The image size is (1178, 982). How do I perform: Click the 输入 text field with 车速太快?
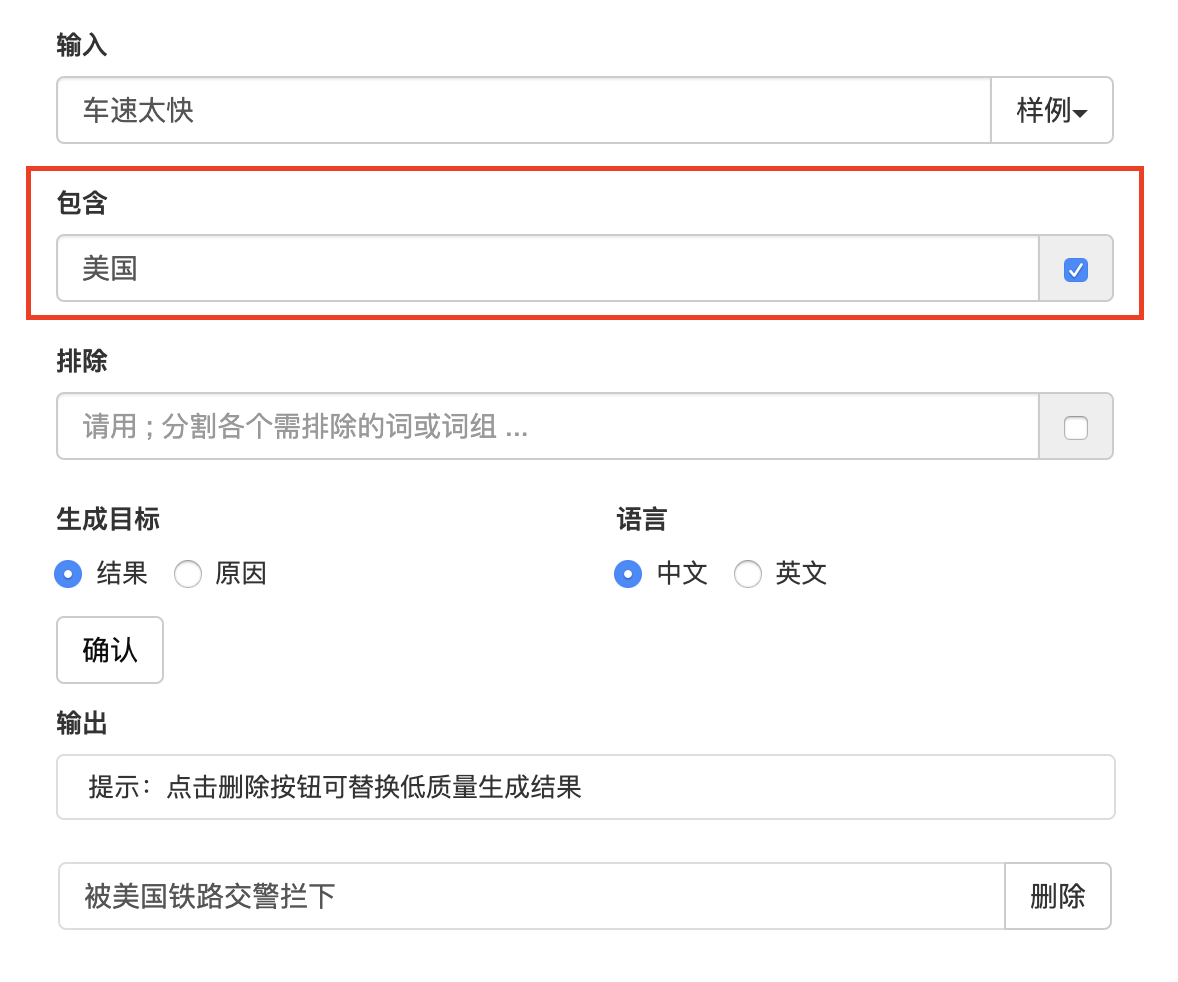(x=524, y=110)
